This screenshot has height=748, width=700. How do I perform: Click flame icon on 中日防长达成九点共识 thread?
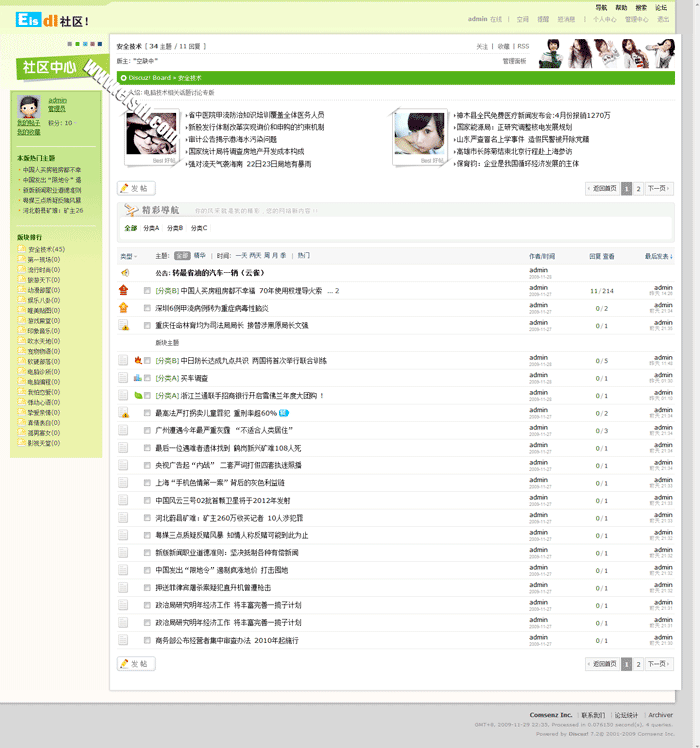[138, 360]
